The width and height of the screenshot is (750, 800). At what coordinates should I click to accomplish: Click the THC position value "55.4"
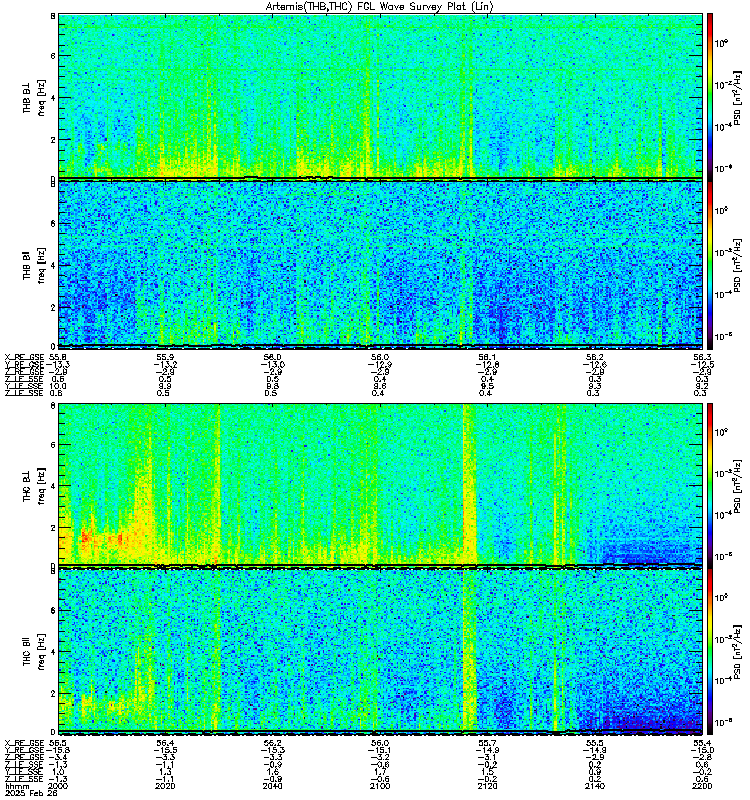point(703,743)
